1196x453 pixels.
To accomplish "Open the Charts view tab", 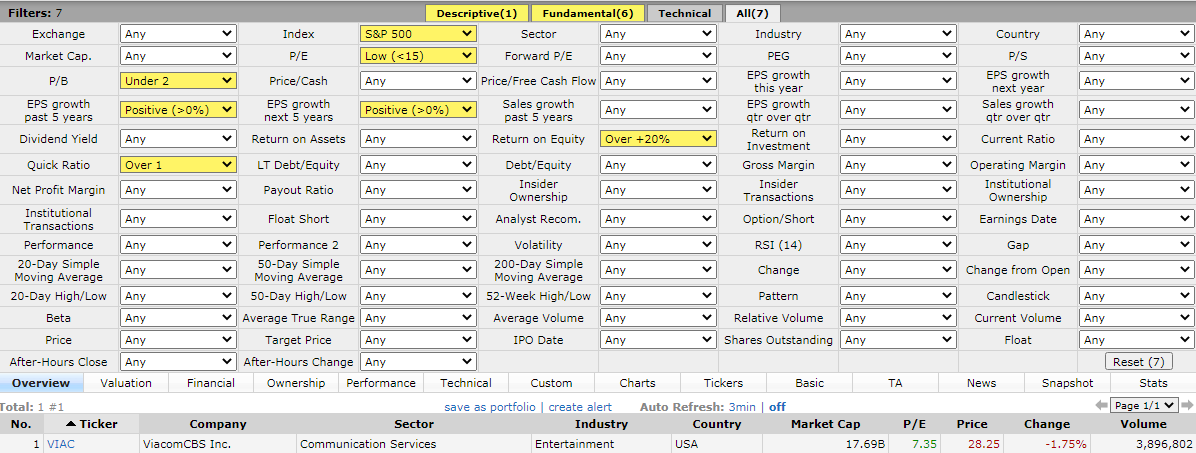I will pyautogui.click(x=638, y=383).
